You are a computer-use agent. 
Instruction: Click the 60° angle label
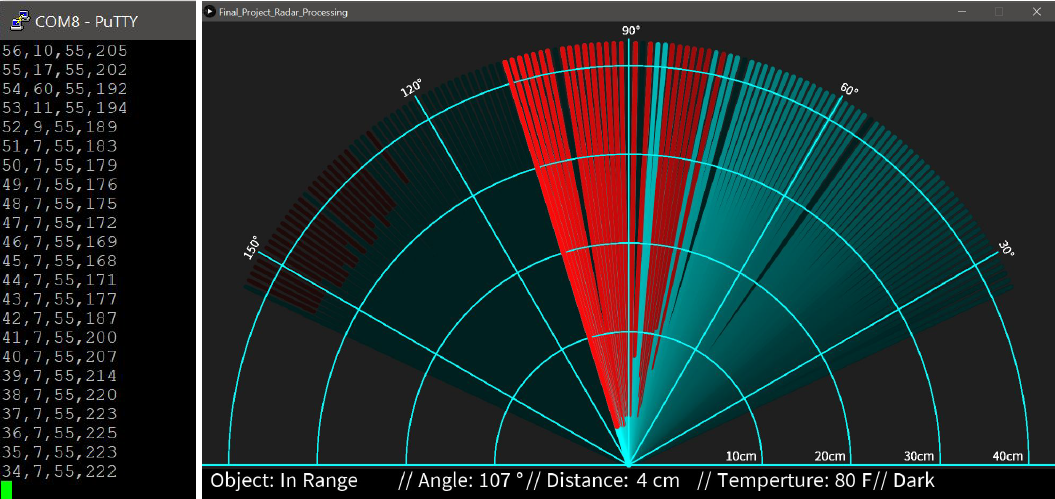[x=849, y=88]
